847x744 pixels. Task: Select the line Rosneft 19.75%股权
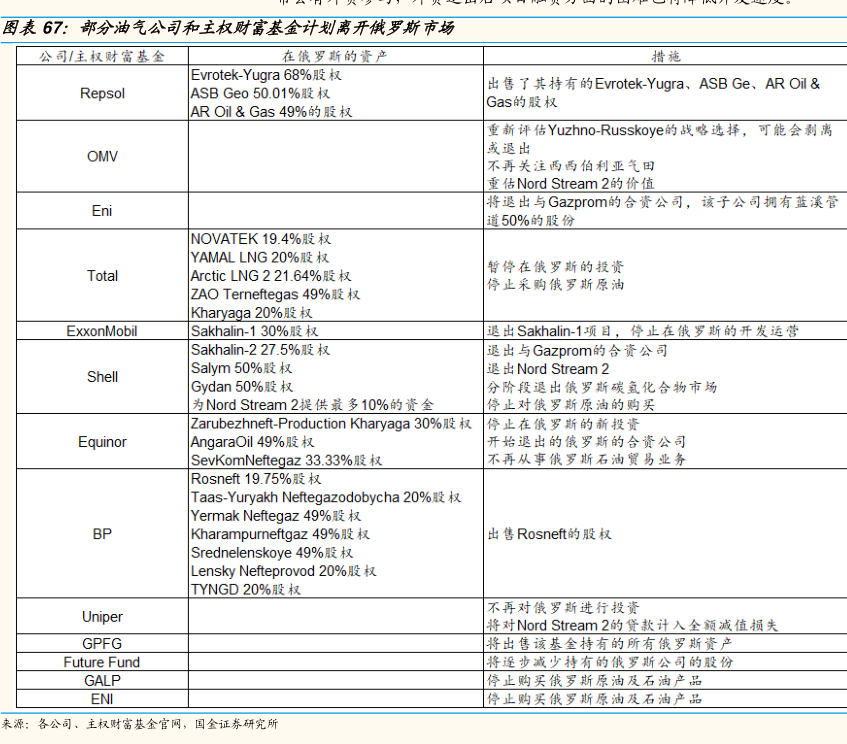256,479
